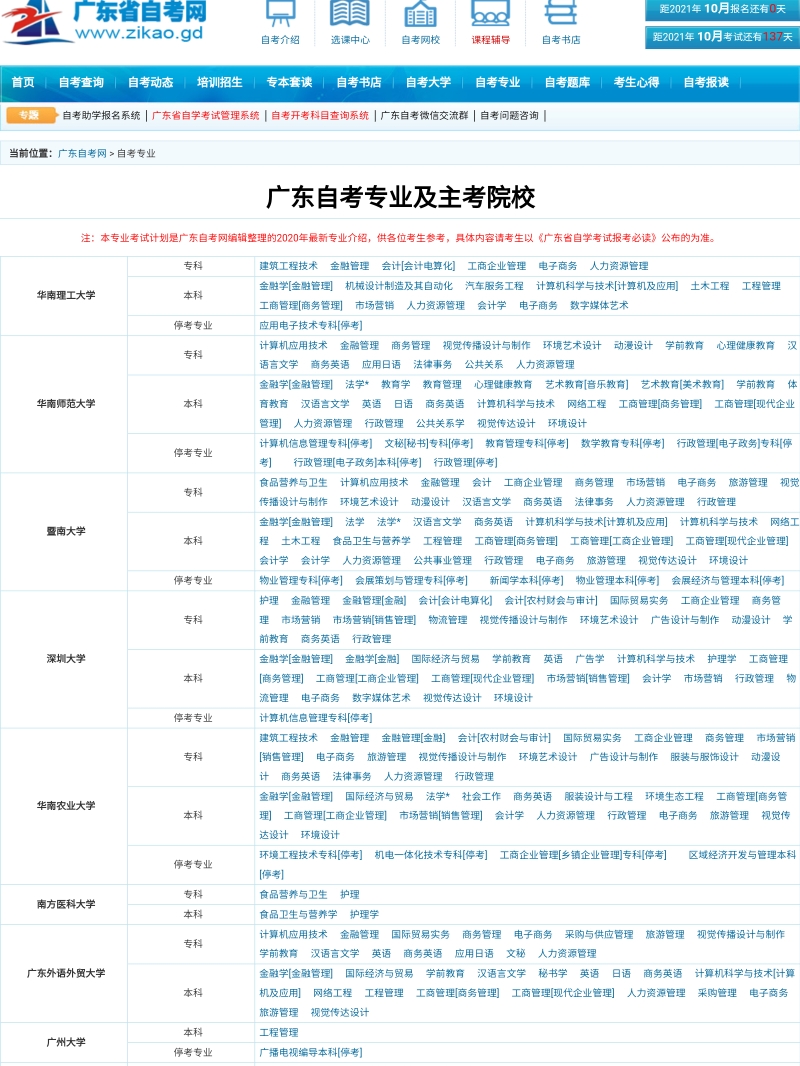Open the 自考介绍 icon
This screenshot has width=800, height=1066.
(280, 22)
